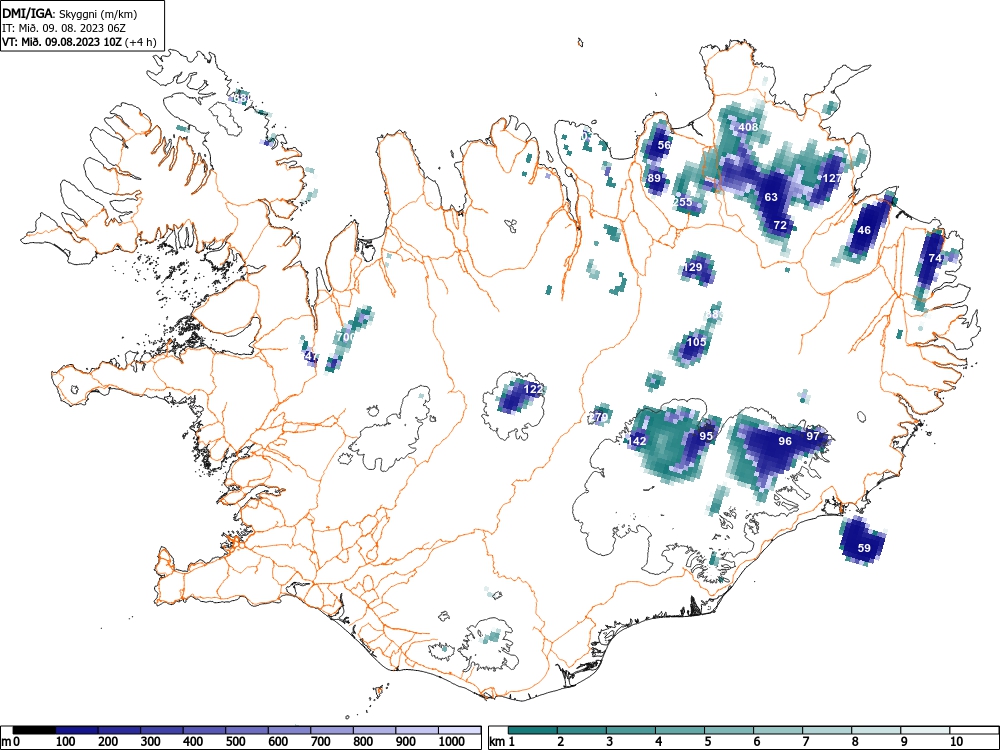
Task: Click the "1000" tick label in the legend
Action: pos(452,742)
